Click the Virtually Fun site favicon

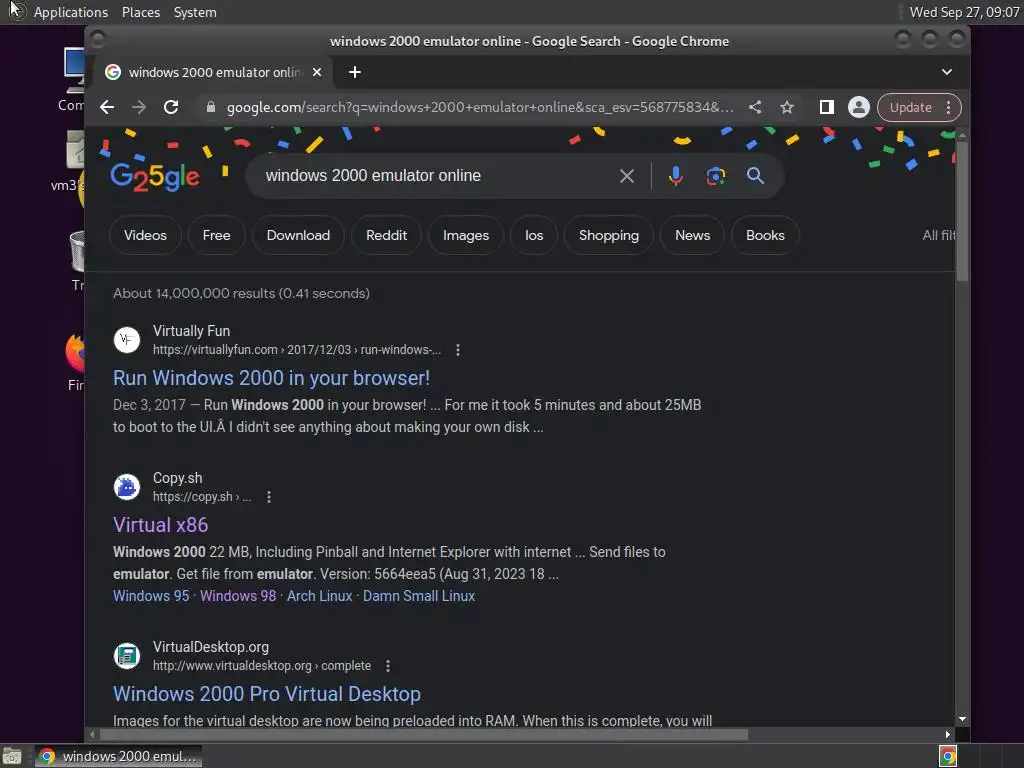click(x=127, y=340)
